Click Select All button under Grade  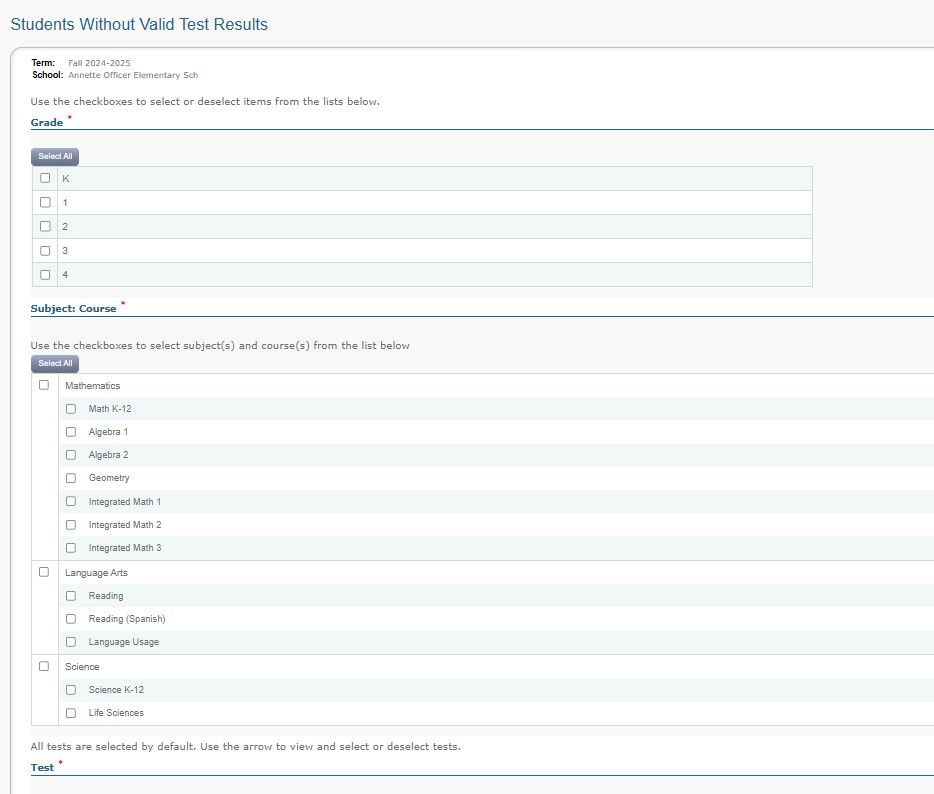point(55,156)
